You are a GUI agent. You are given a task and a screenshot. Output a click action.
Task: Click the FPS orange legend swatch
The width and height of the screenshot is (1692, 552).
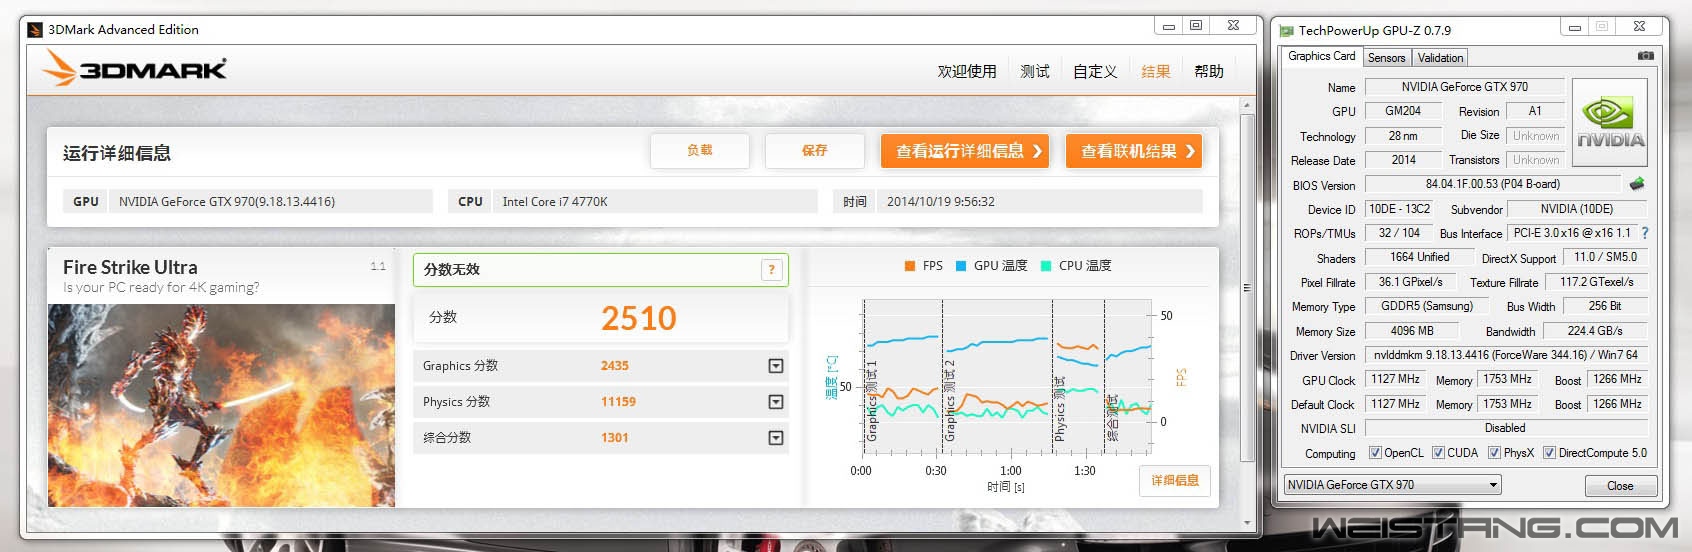tap(910, 266)
